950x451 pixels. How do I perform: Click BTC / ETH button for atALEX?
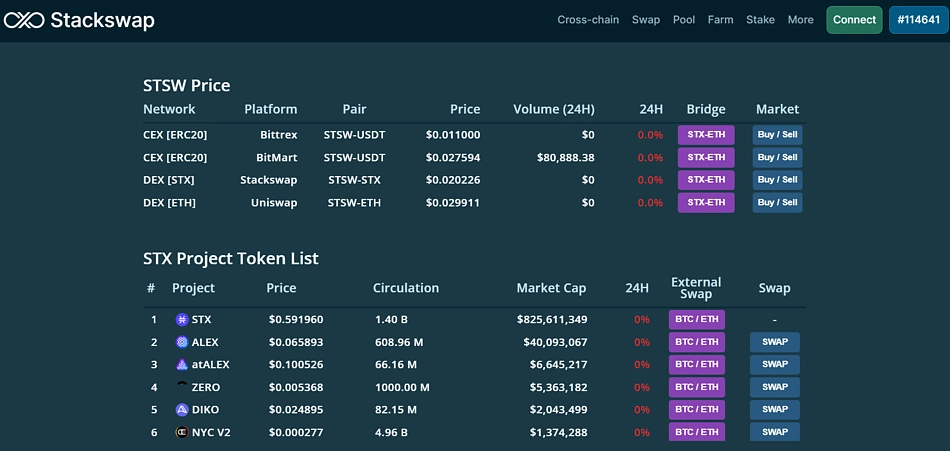pyautogui.click(x=697, y=364)
